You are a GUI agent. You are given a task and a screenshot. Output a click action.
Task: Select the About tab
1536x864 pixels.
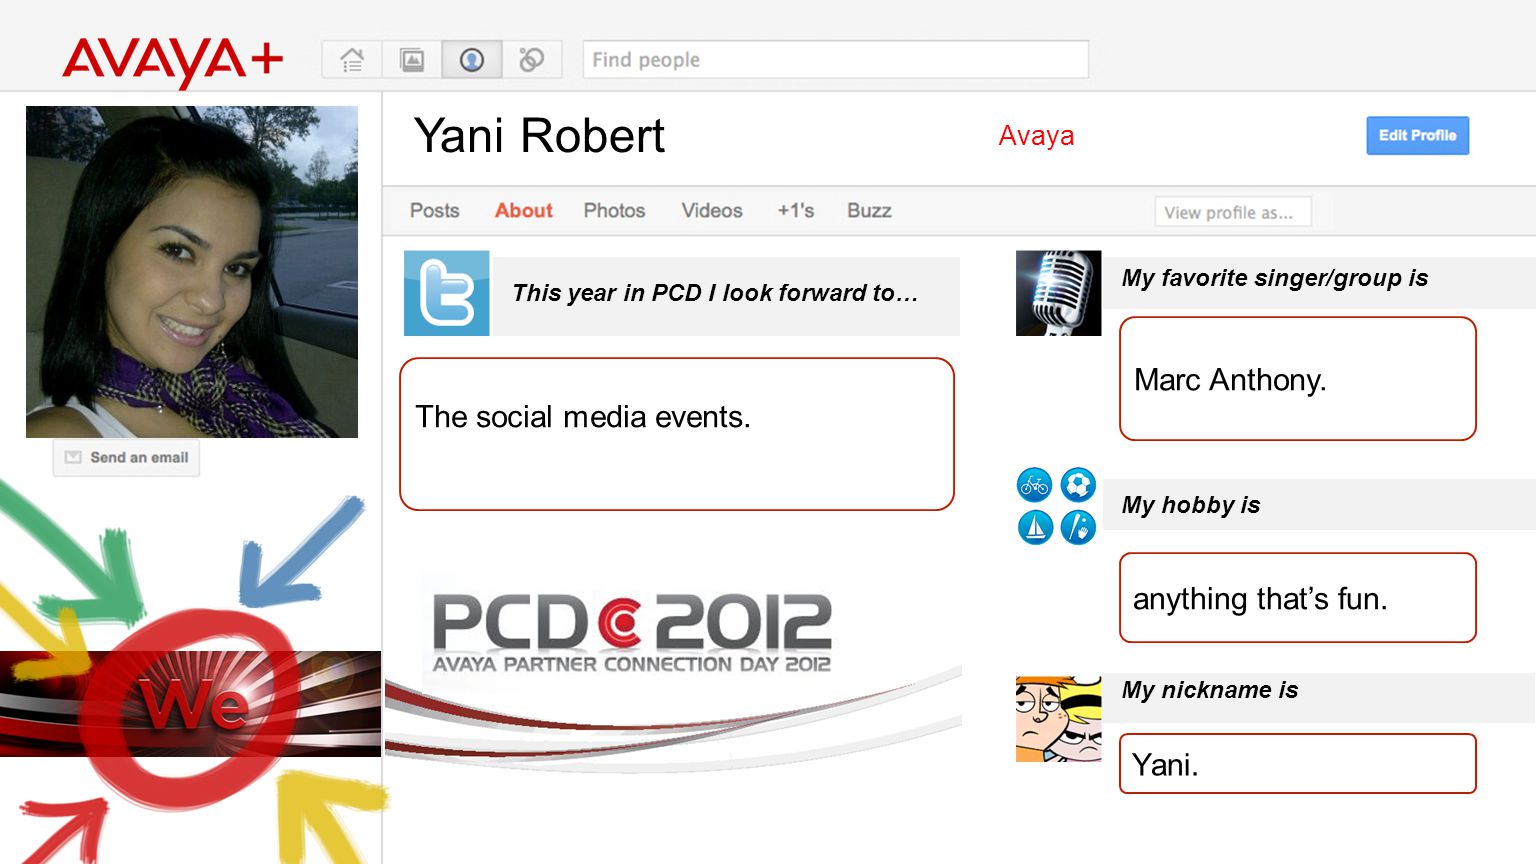(x=524, y=211)
